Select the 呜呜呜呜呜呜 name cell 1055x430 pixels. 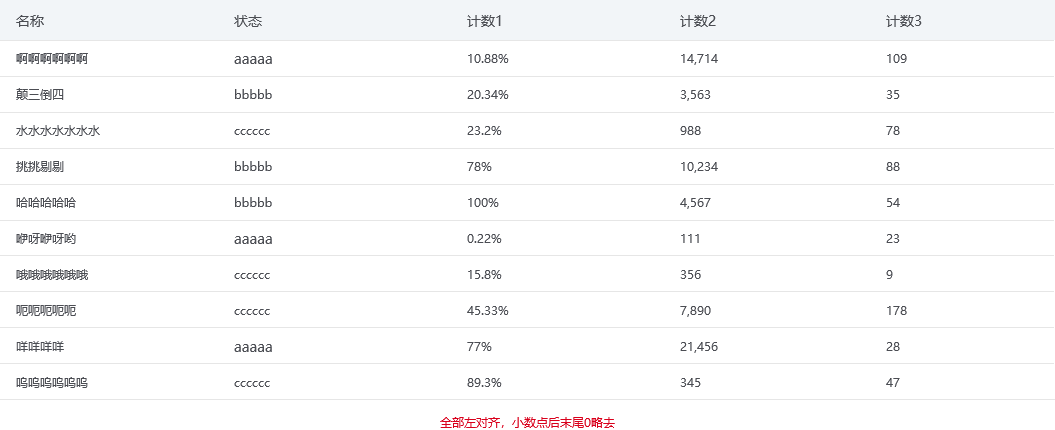coord(52,383)
